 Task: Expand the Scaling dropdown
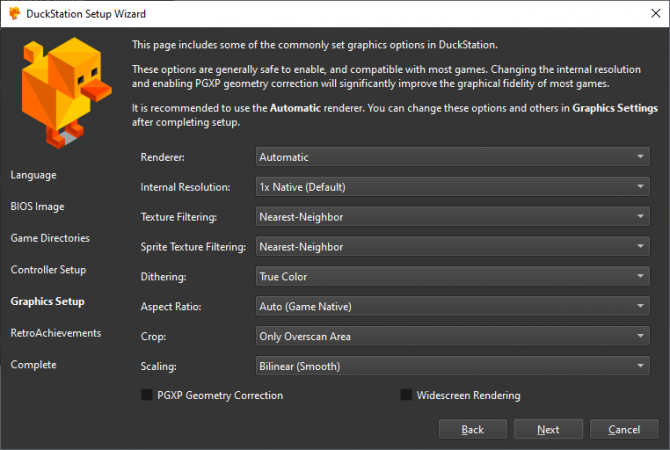[x=452, y=366]
